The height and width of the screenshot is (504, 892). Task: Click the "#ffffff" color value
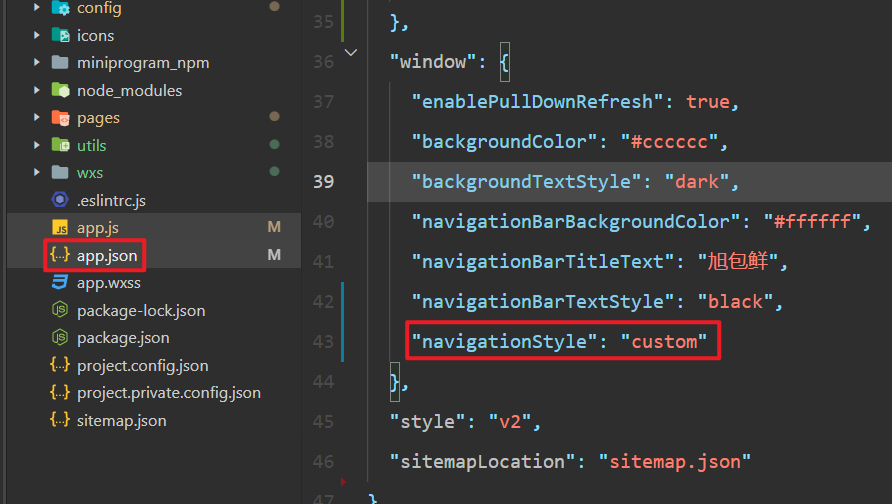point(812,221)
